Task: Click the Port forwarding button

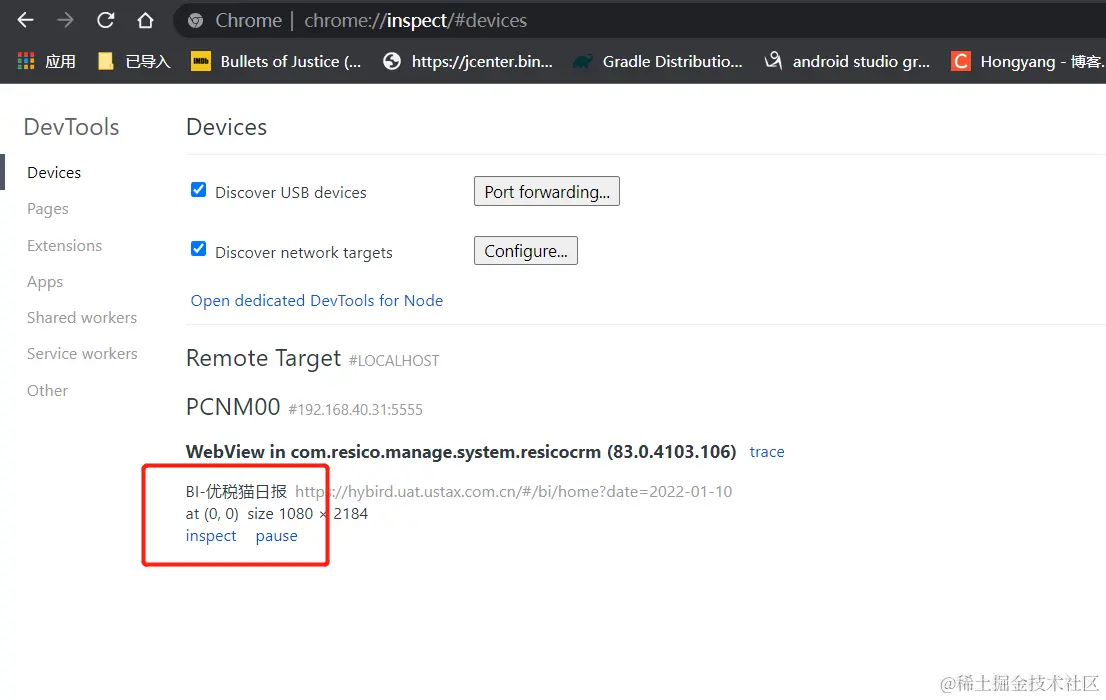Action: (546, 192)
